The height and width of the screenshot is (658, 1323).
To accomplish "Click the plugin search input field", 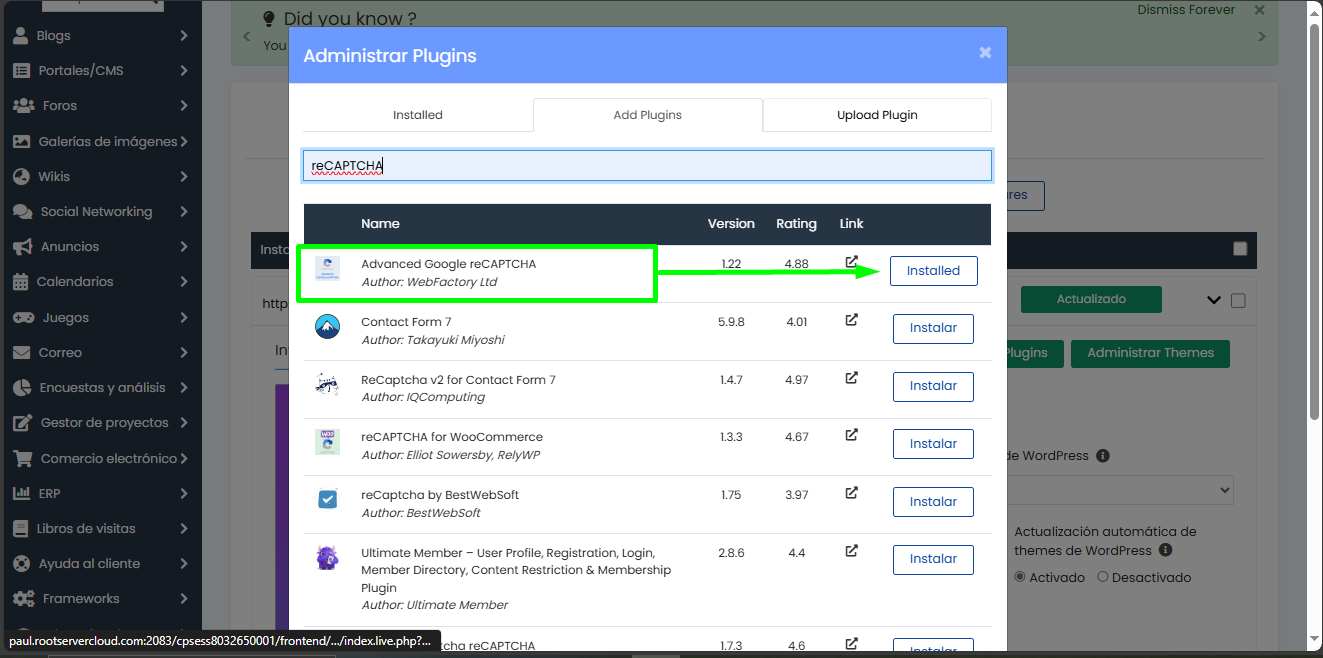I will pyautogui.click(x=646, y=164).
